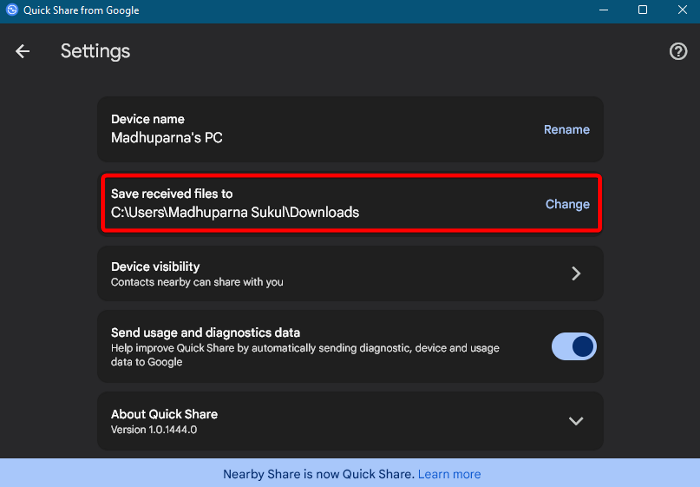Maximize the Quick Share window

coord(642,10)
